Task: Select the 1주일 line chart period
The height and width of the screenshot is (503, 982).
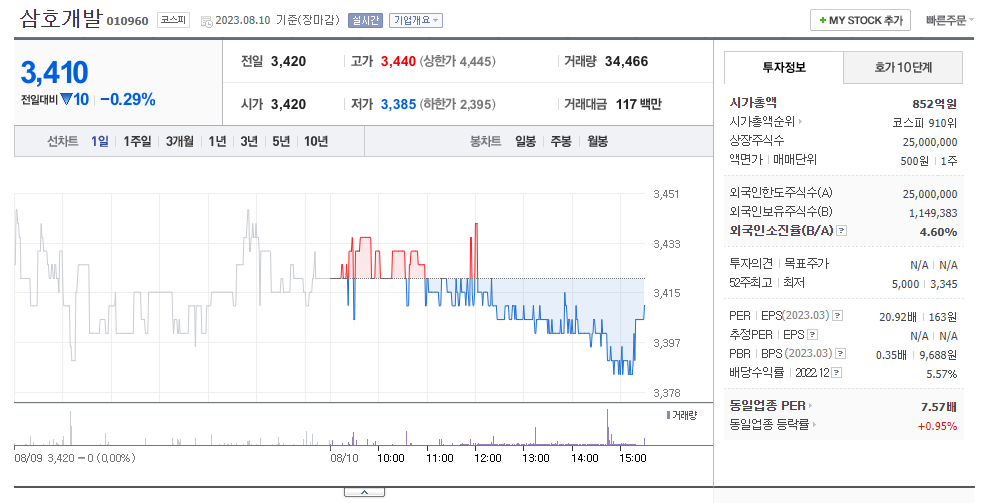Action: pos(137,142)
